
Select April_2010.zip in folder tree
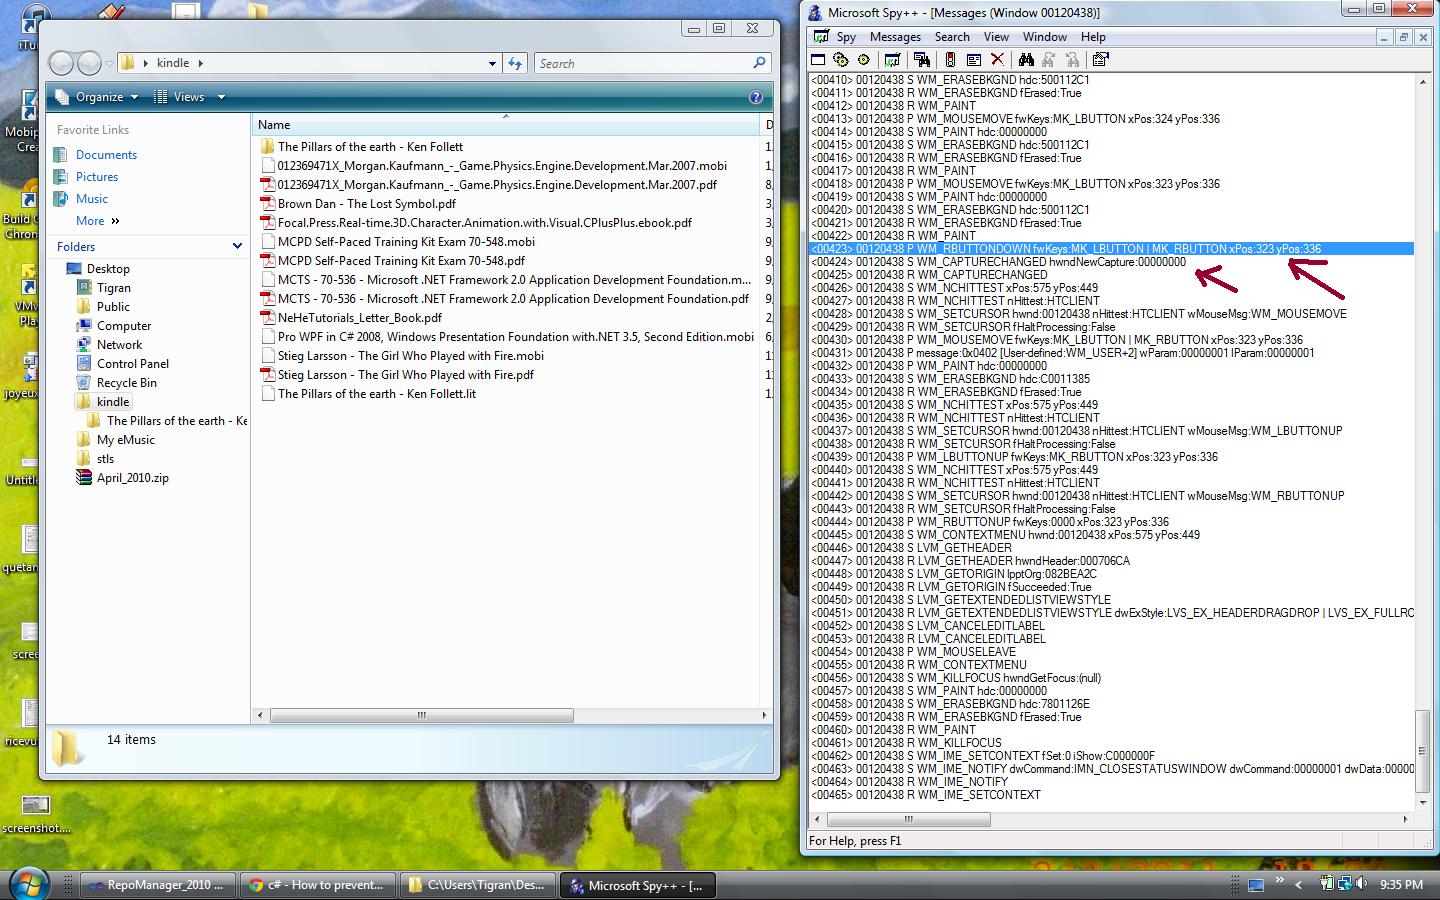click(133, 478)
